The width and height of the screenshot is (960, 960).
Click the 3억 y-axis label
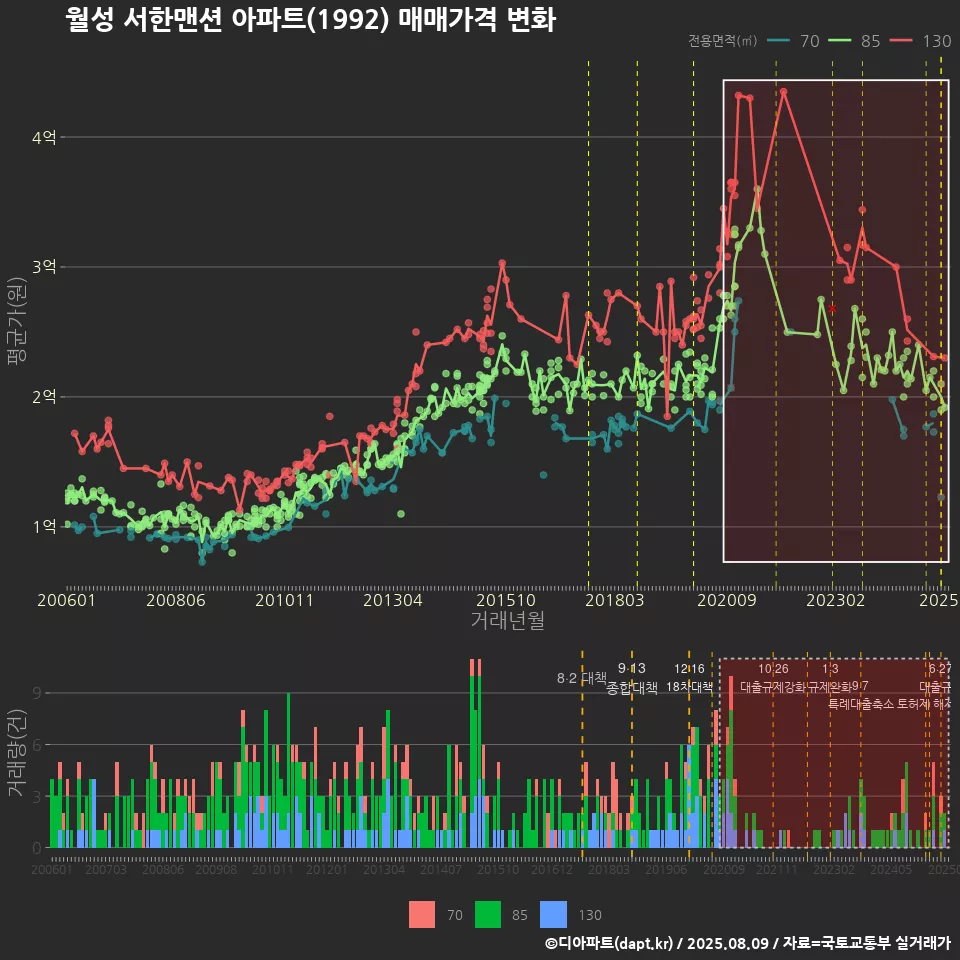click(44, 267)
